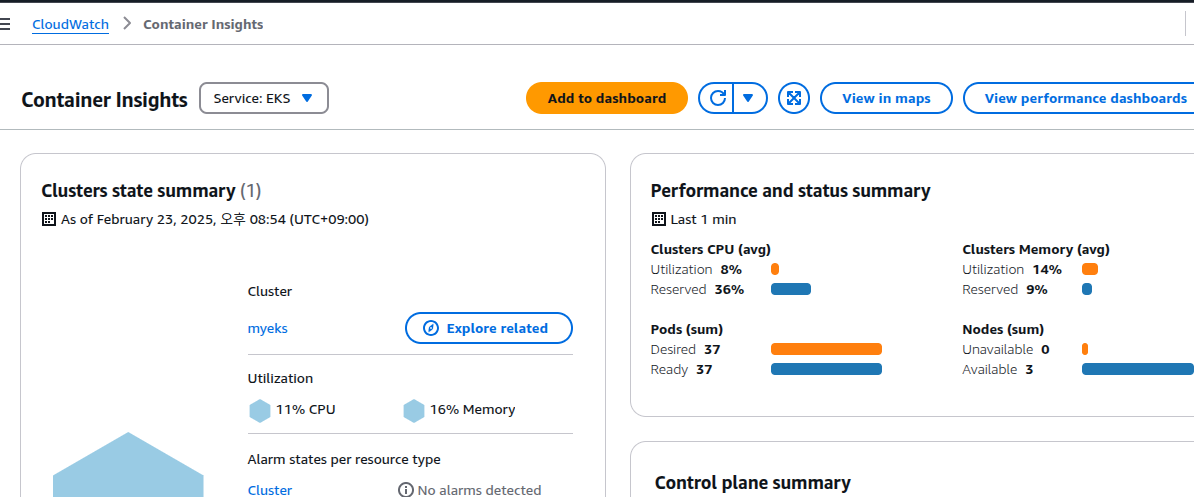Click the compass icon in Explore related
This screenshot has height=497, width=1194.
click(x=431, y=329)
